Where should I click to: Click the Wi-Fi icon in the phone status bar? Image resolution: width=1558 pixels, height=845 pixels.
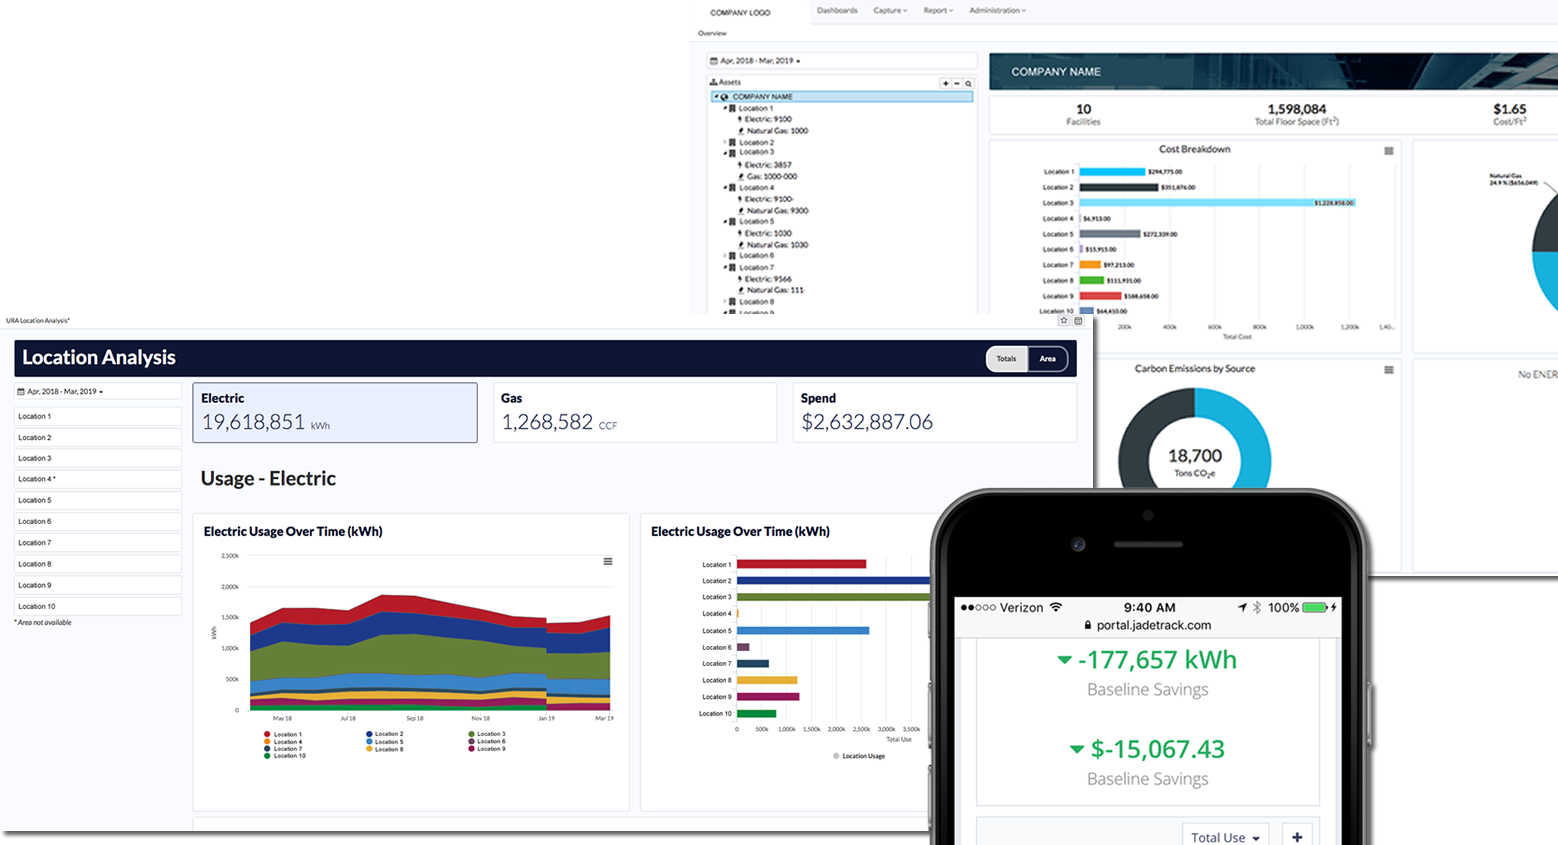click(1055, 607)
